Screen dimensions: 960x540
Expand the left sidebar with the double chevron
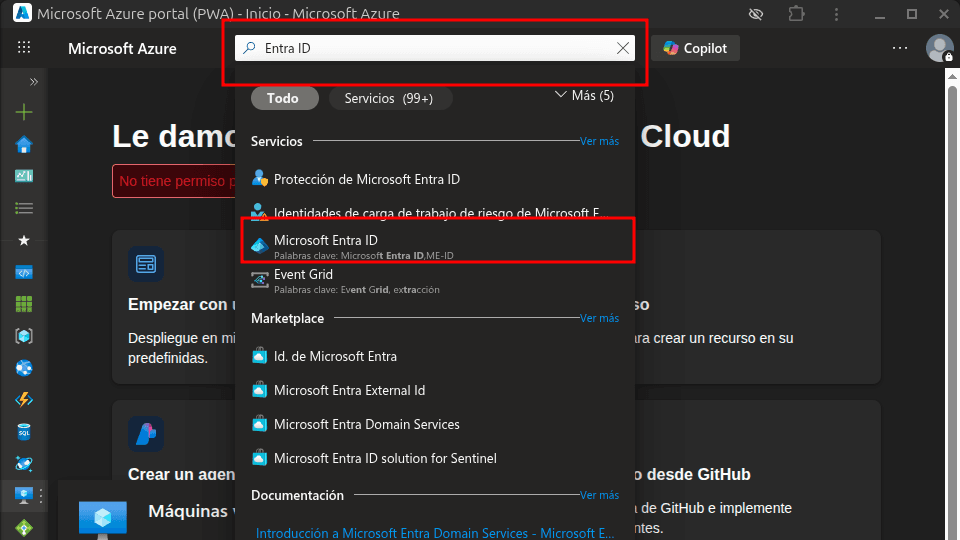[x=33, y=82]
